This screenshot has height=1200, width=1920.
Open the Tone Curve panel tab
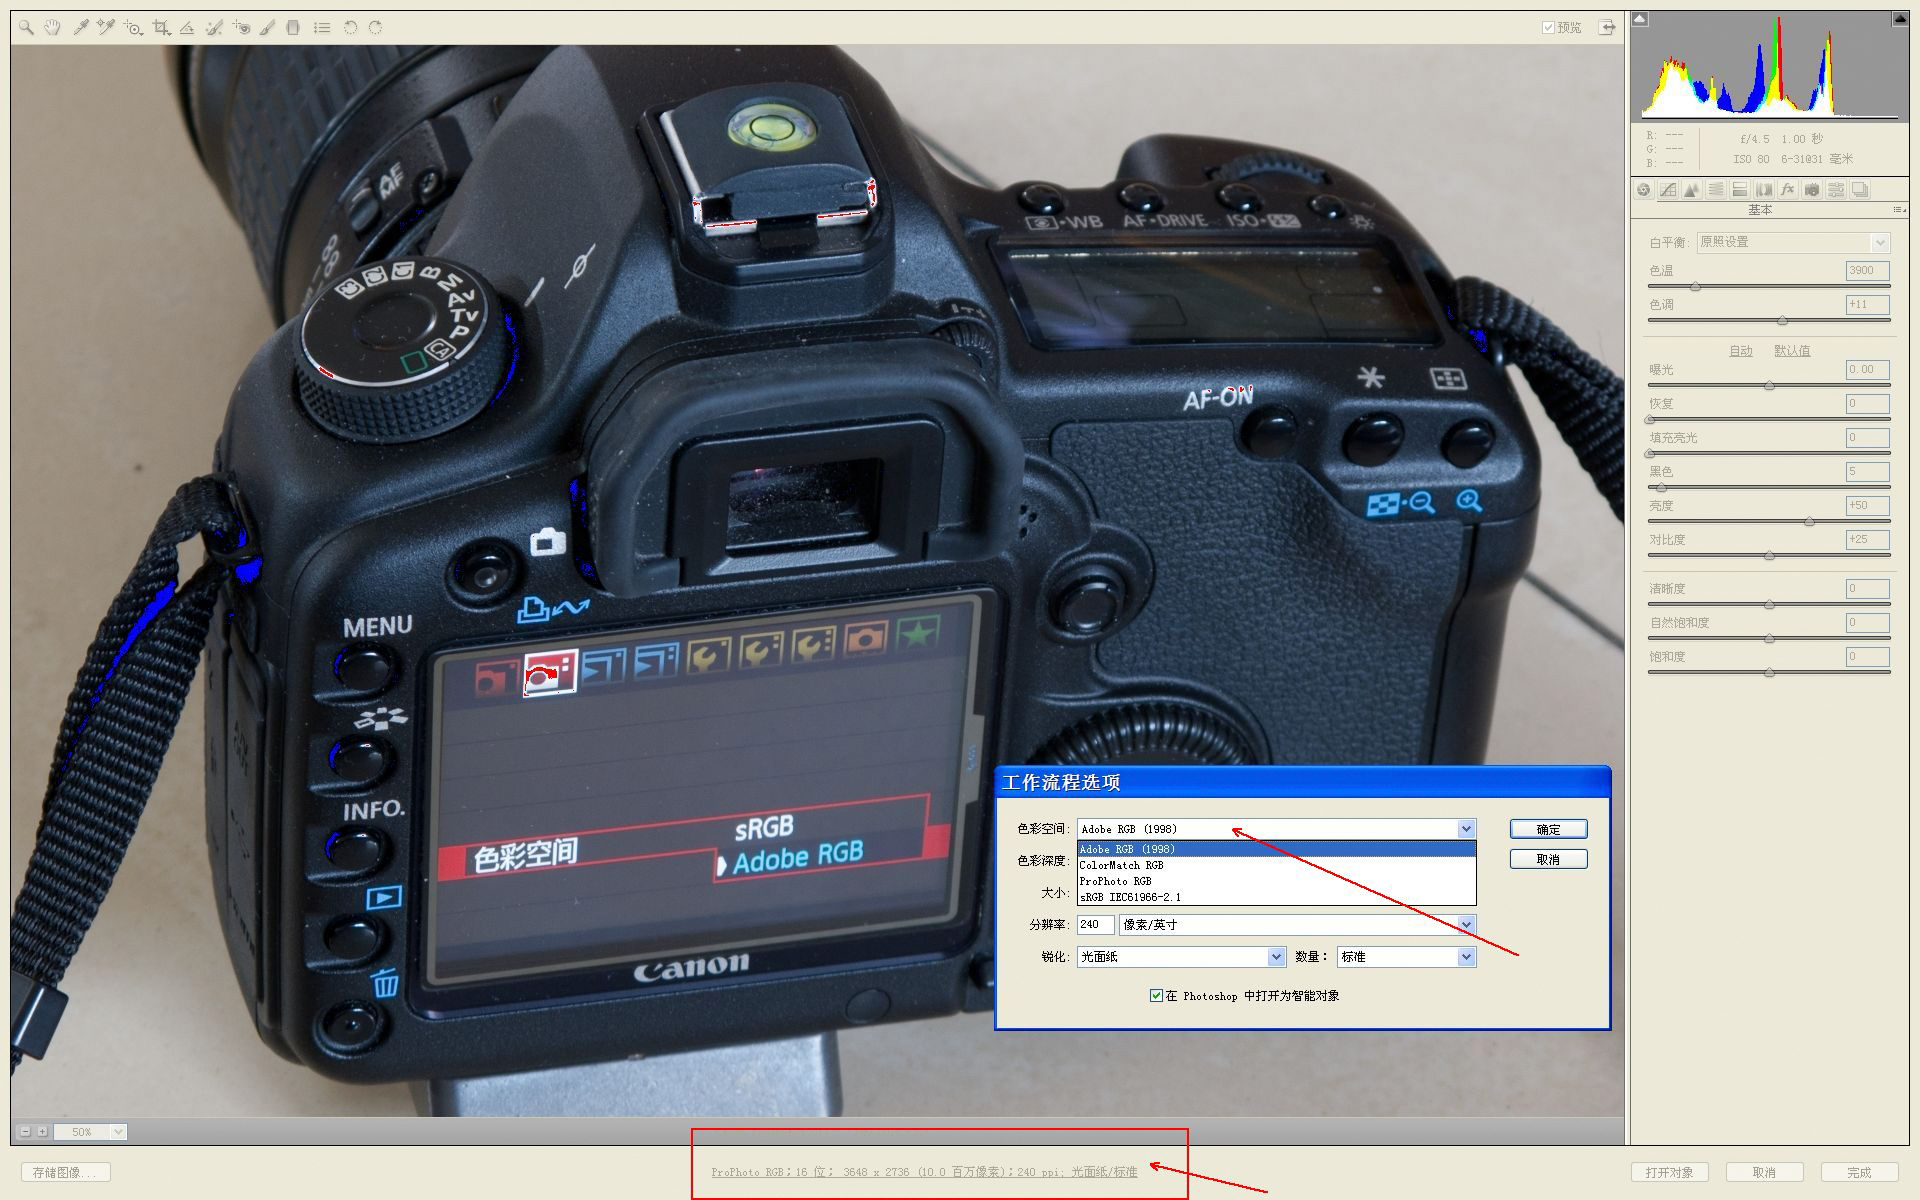[x=1668, y=190]
